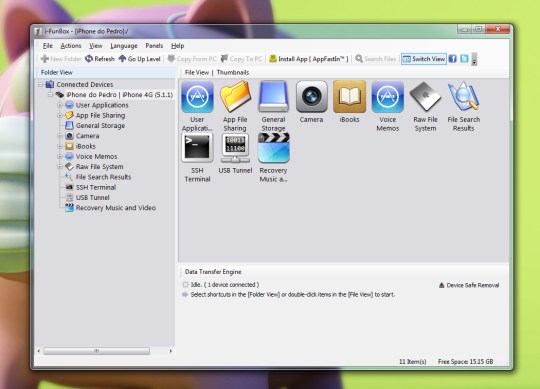Click the New Folder toolbar button
The height and width of the screenshot is (389, 540).
pos(61,59)
